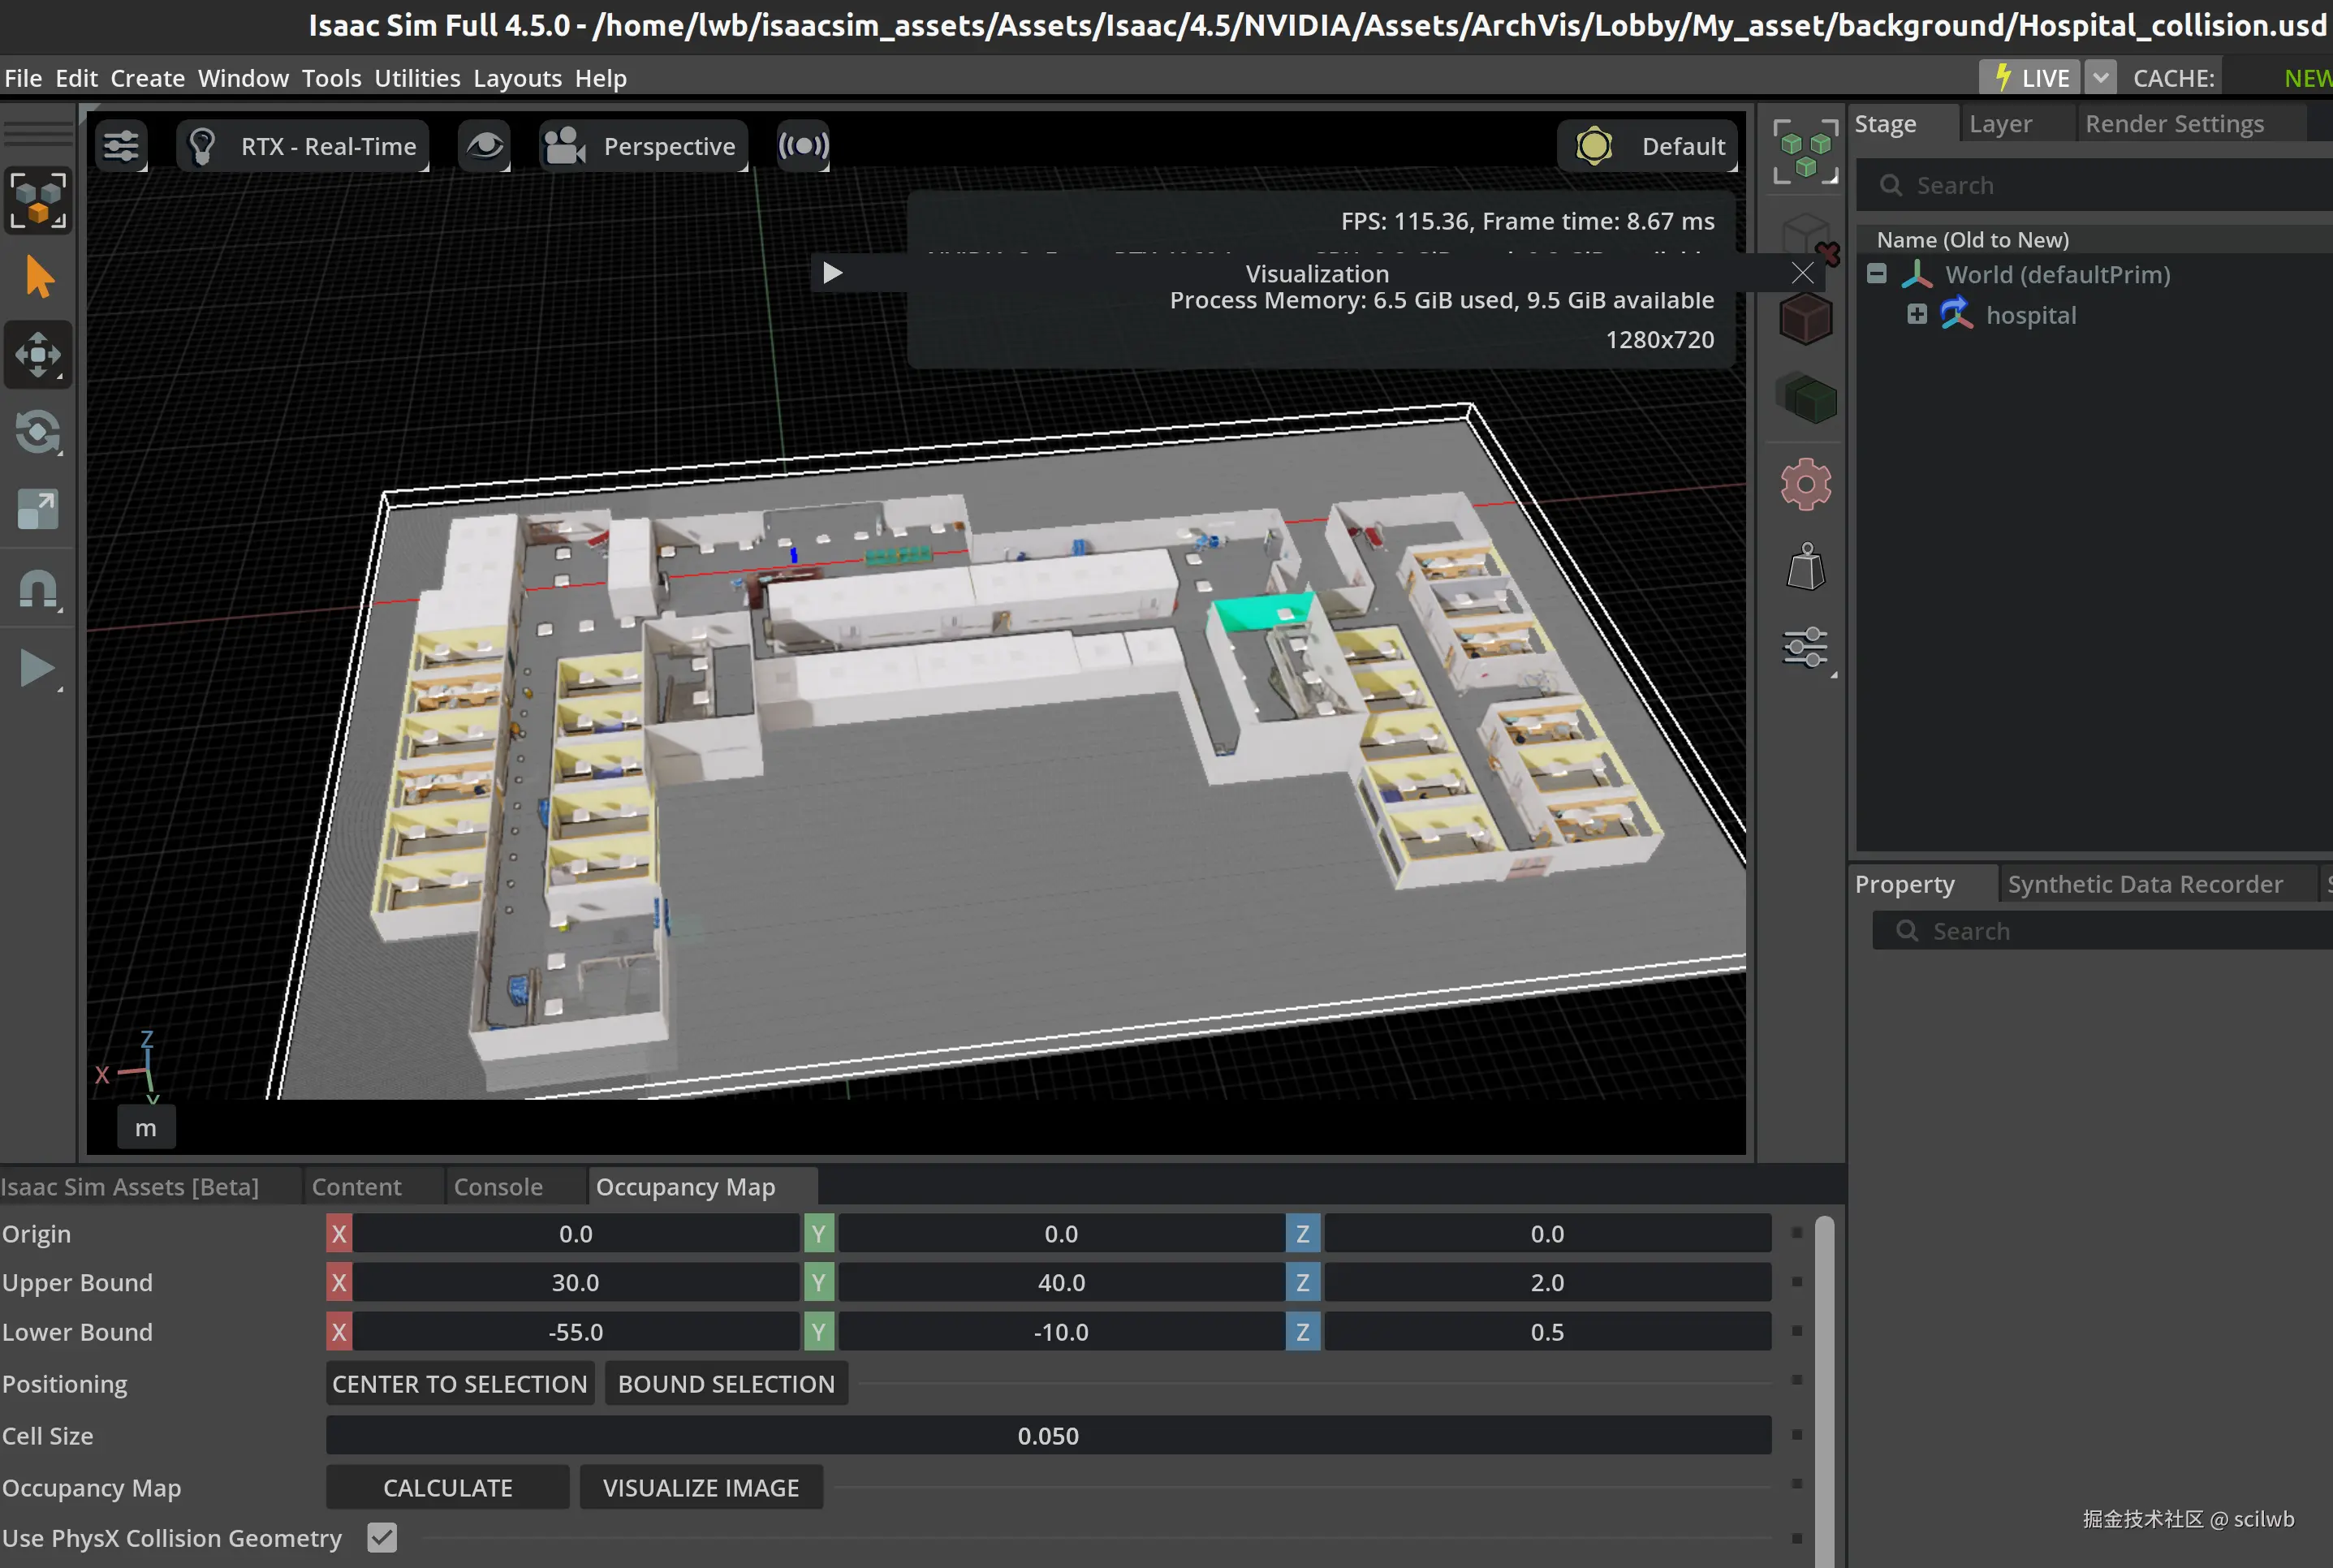Toggle the LIVE sync button
This screenshot has height=1568, width=2333.
point(2030,78)
